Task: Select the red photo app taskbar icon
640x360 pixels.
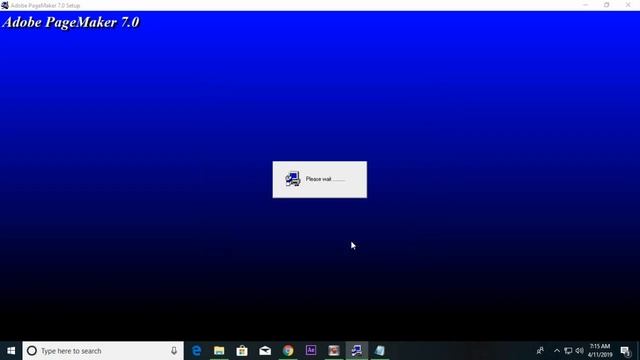Action: [334, 351]
